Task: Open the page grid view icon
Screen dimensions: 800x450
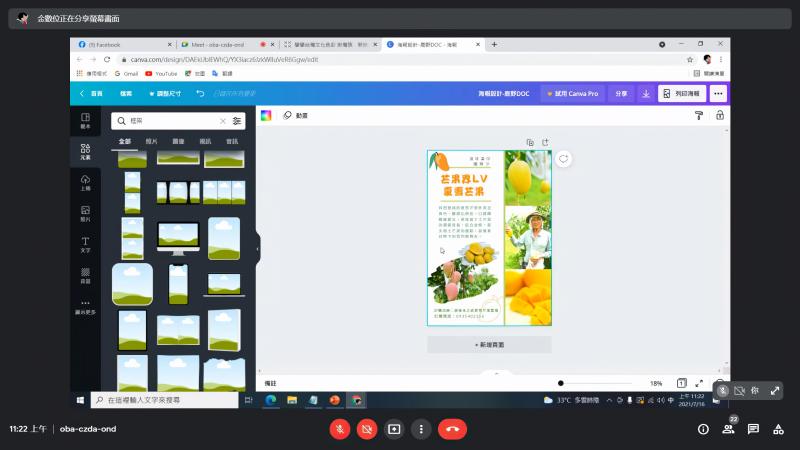Action: (x=682, y=383)
